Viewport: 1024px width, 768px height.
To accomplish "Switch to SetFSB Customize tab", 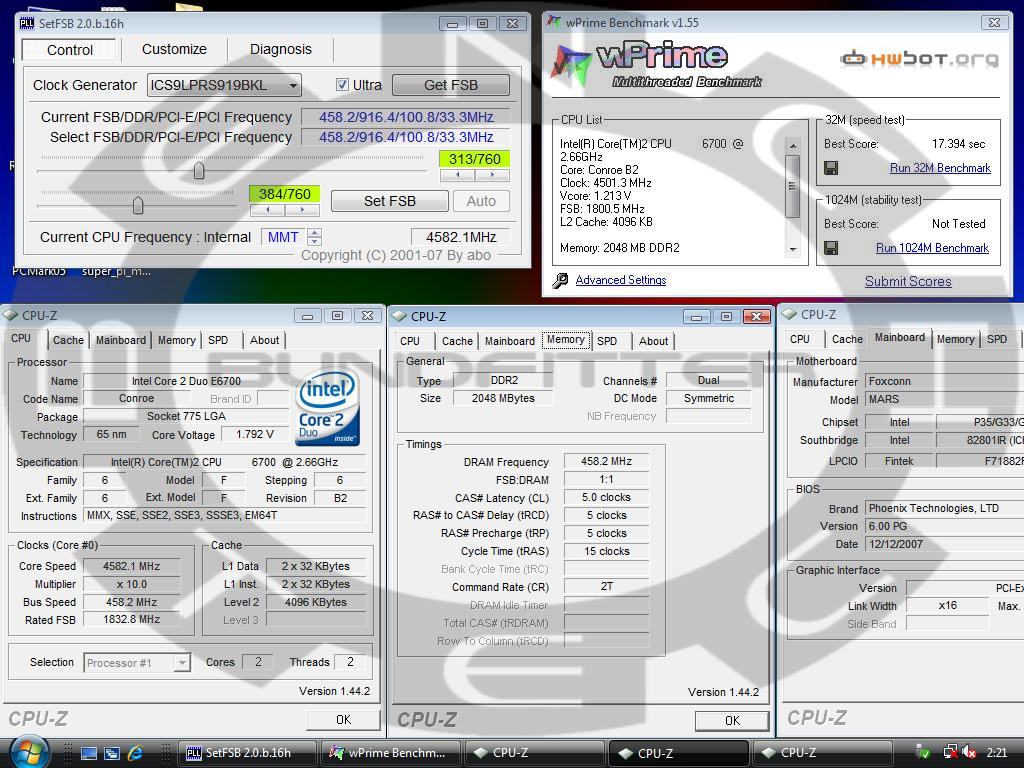I will tap(174, 49).
